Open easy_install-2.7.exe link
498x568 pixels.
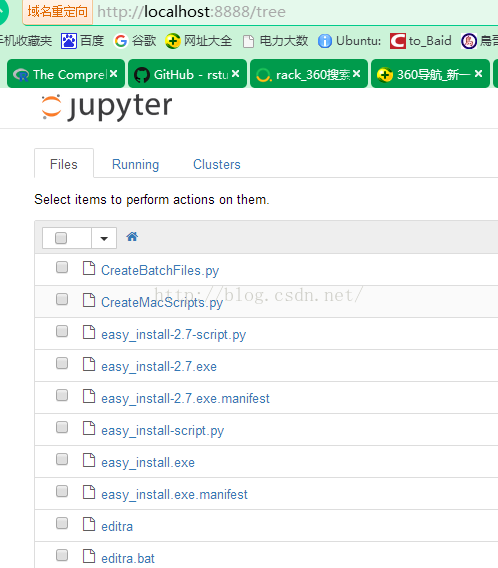(159, 367)
